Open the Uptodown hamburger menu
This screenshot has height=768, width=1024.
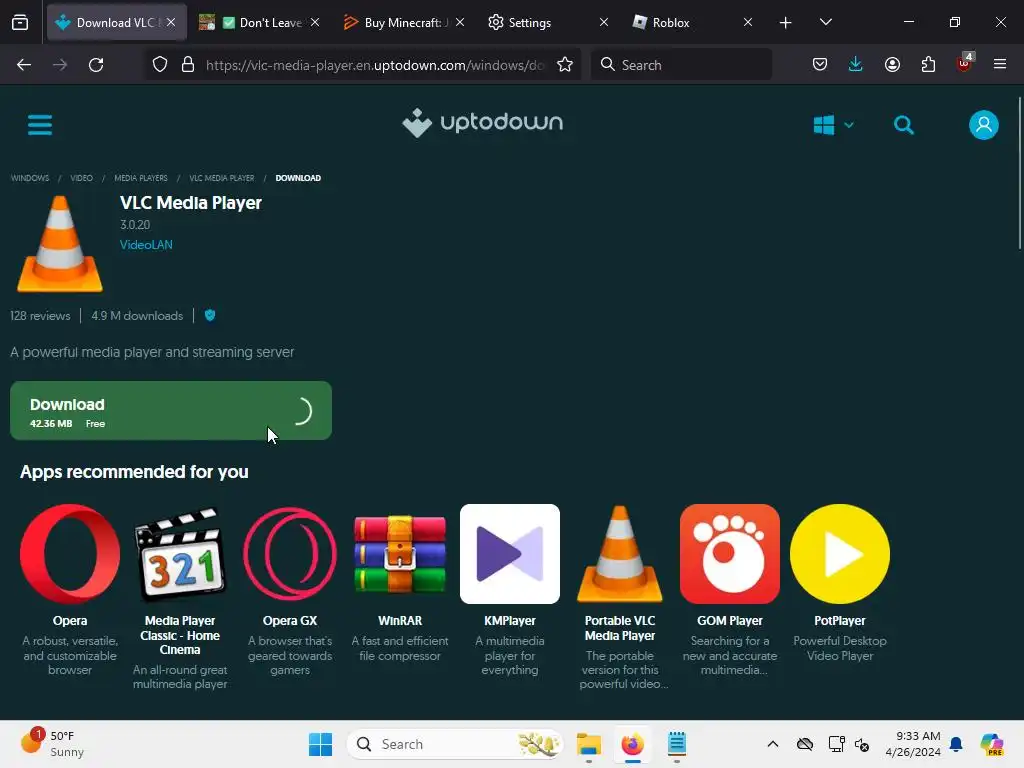click(x=40, y=125)
